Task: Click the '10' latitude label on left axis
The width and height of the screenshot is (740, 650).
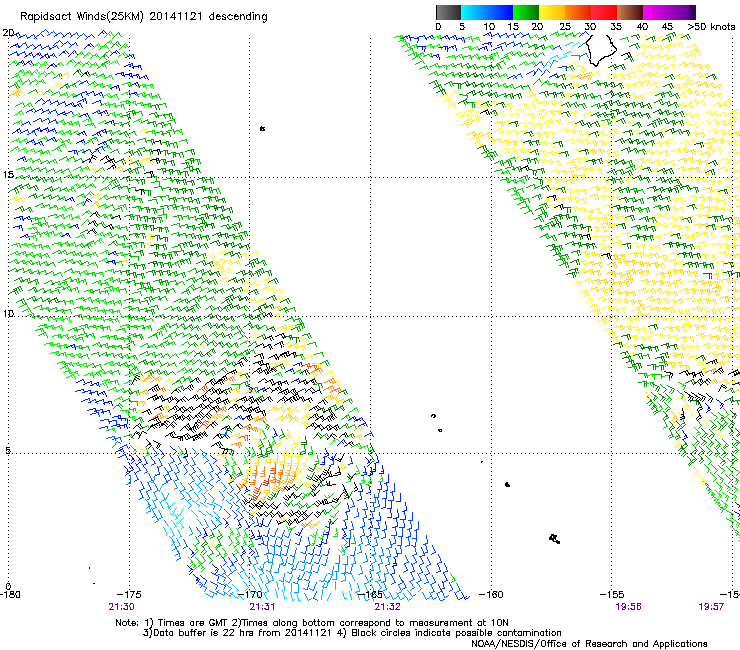Action: [x=8, y=313]
